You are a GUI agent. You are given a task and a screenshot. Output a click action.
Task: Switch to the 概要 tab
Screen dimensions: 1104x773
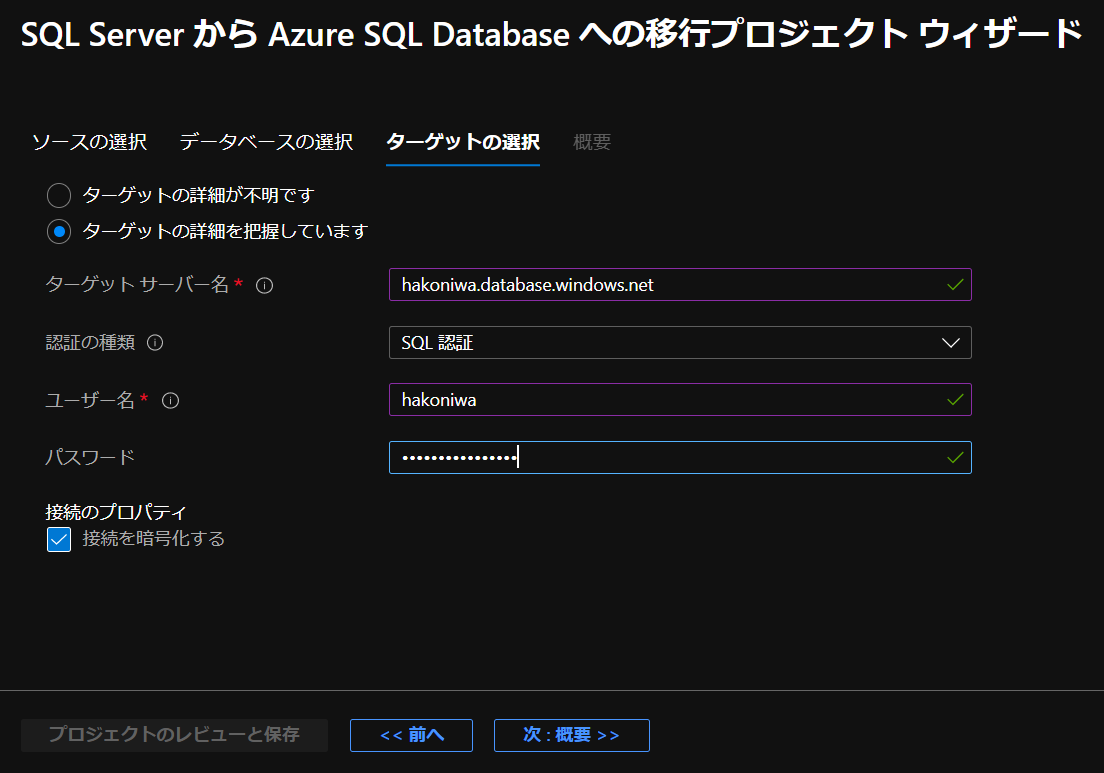pos(591,142)
